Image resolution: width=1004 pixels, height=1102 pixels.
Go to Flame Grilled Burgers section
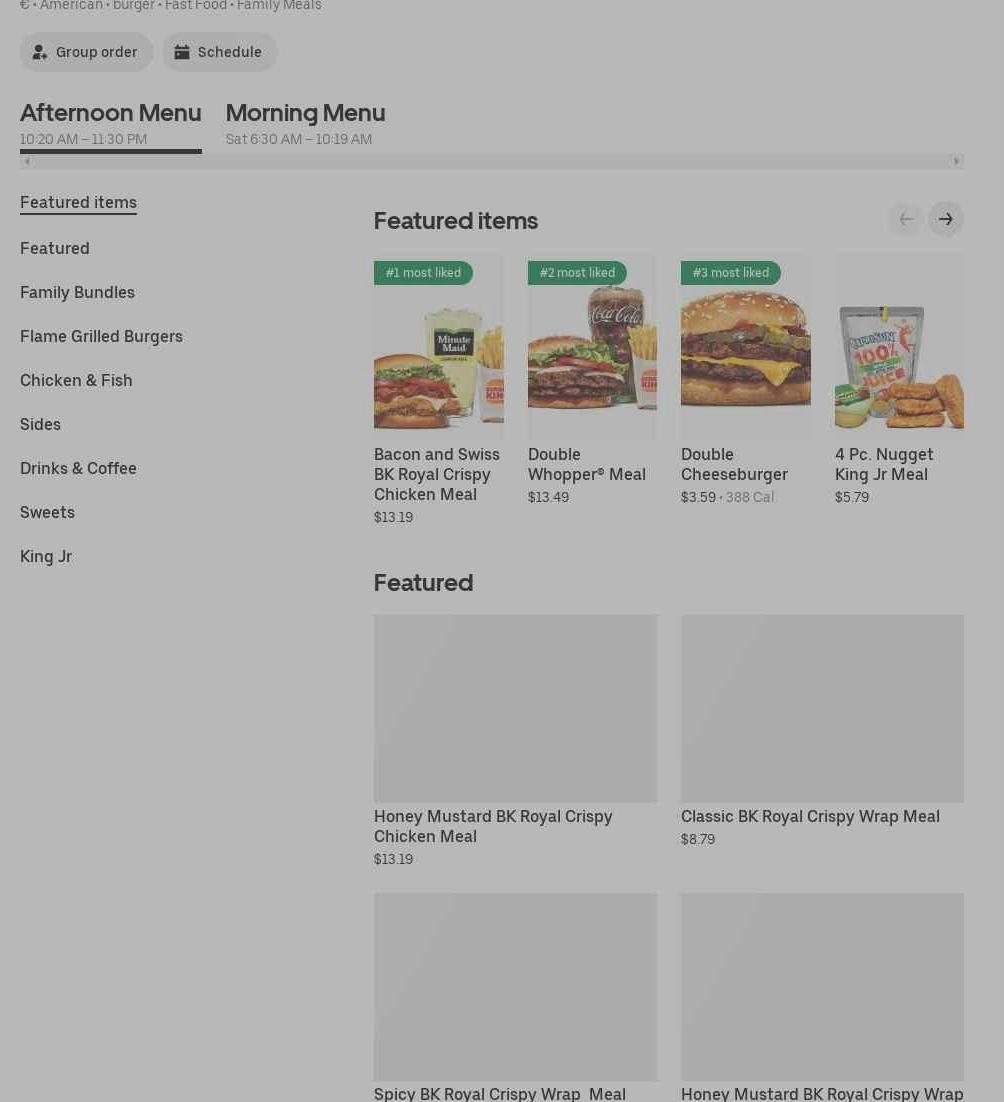tap(101, 336)
